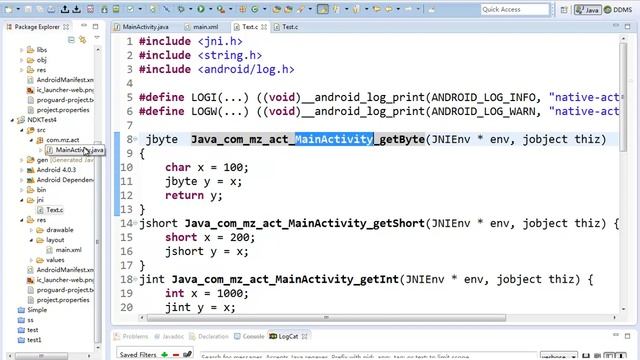The width and height of the screenshot is (640, 360).
Task: Collapse the NDKTest4 project
Action: click(12, 120)
